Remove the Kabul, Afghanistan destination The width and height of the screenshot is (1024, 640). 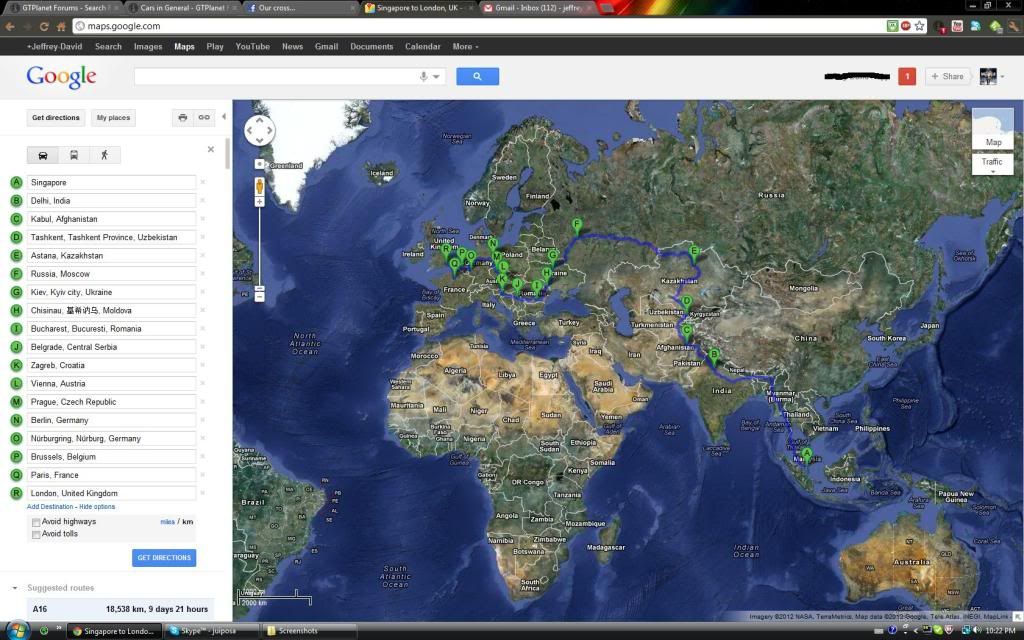203,219
